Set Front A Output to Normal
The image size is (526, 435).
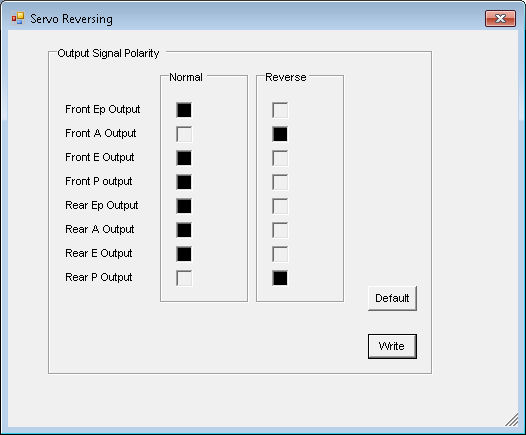(x=184, y=134)
